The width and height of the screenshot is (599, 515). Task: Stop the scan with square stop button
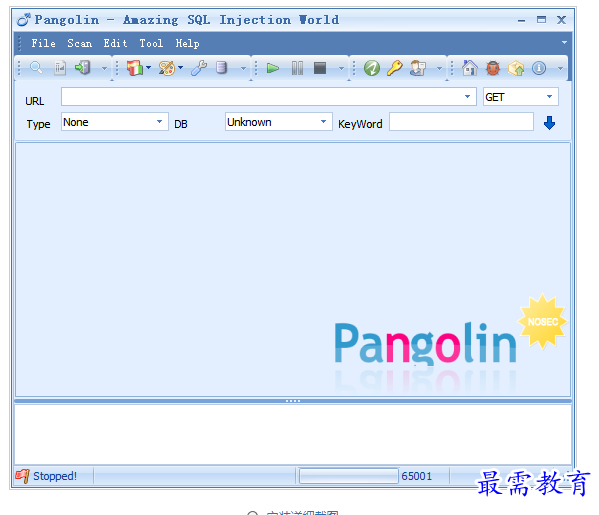tap(320, 68)
